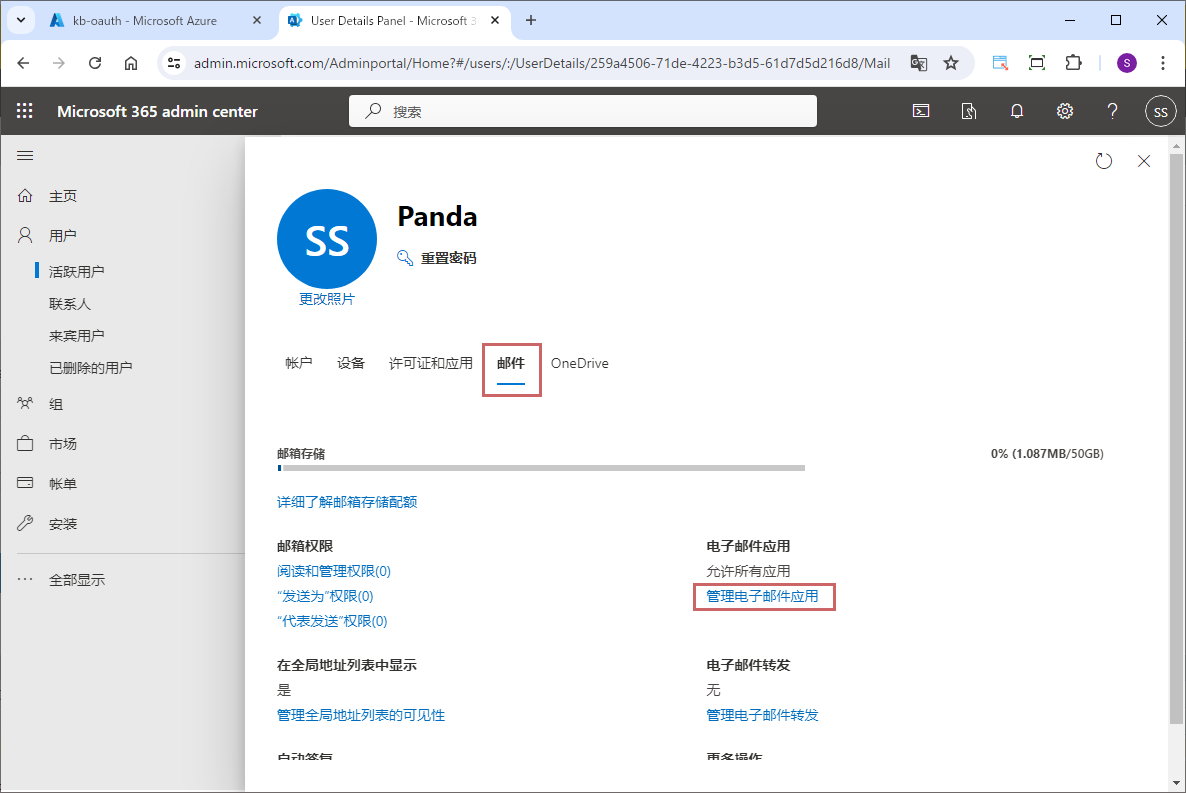Click 全部显示 to show all nav items
Screen dimensions: 1186x793
76,579
